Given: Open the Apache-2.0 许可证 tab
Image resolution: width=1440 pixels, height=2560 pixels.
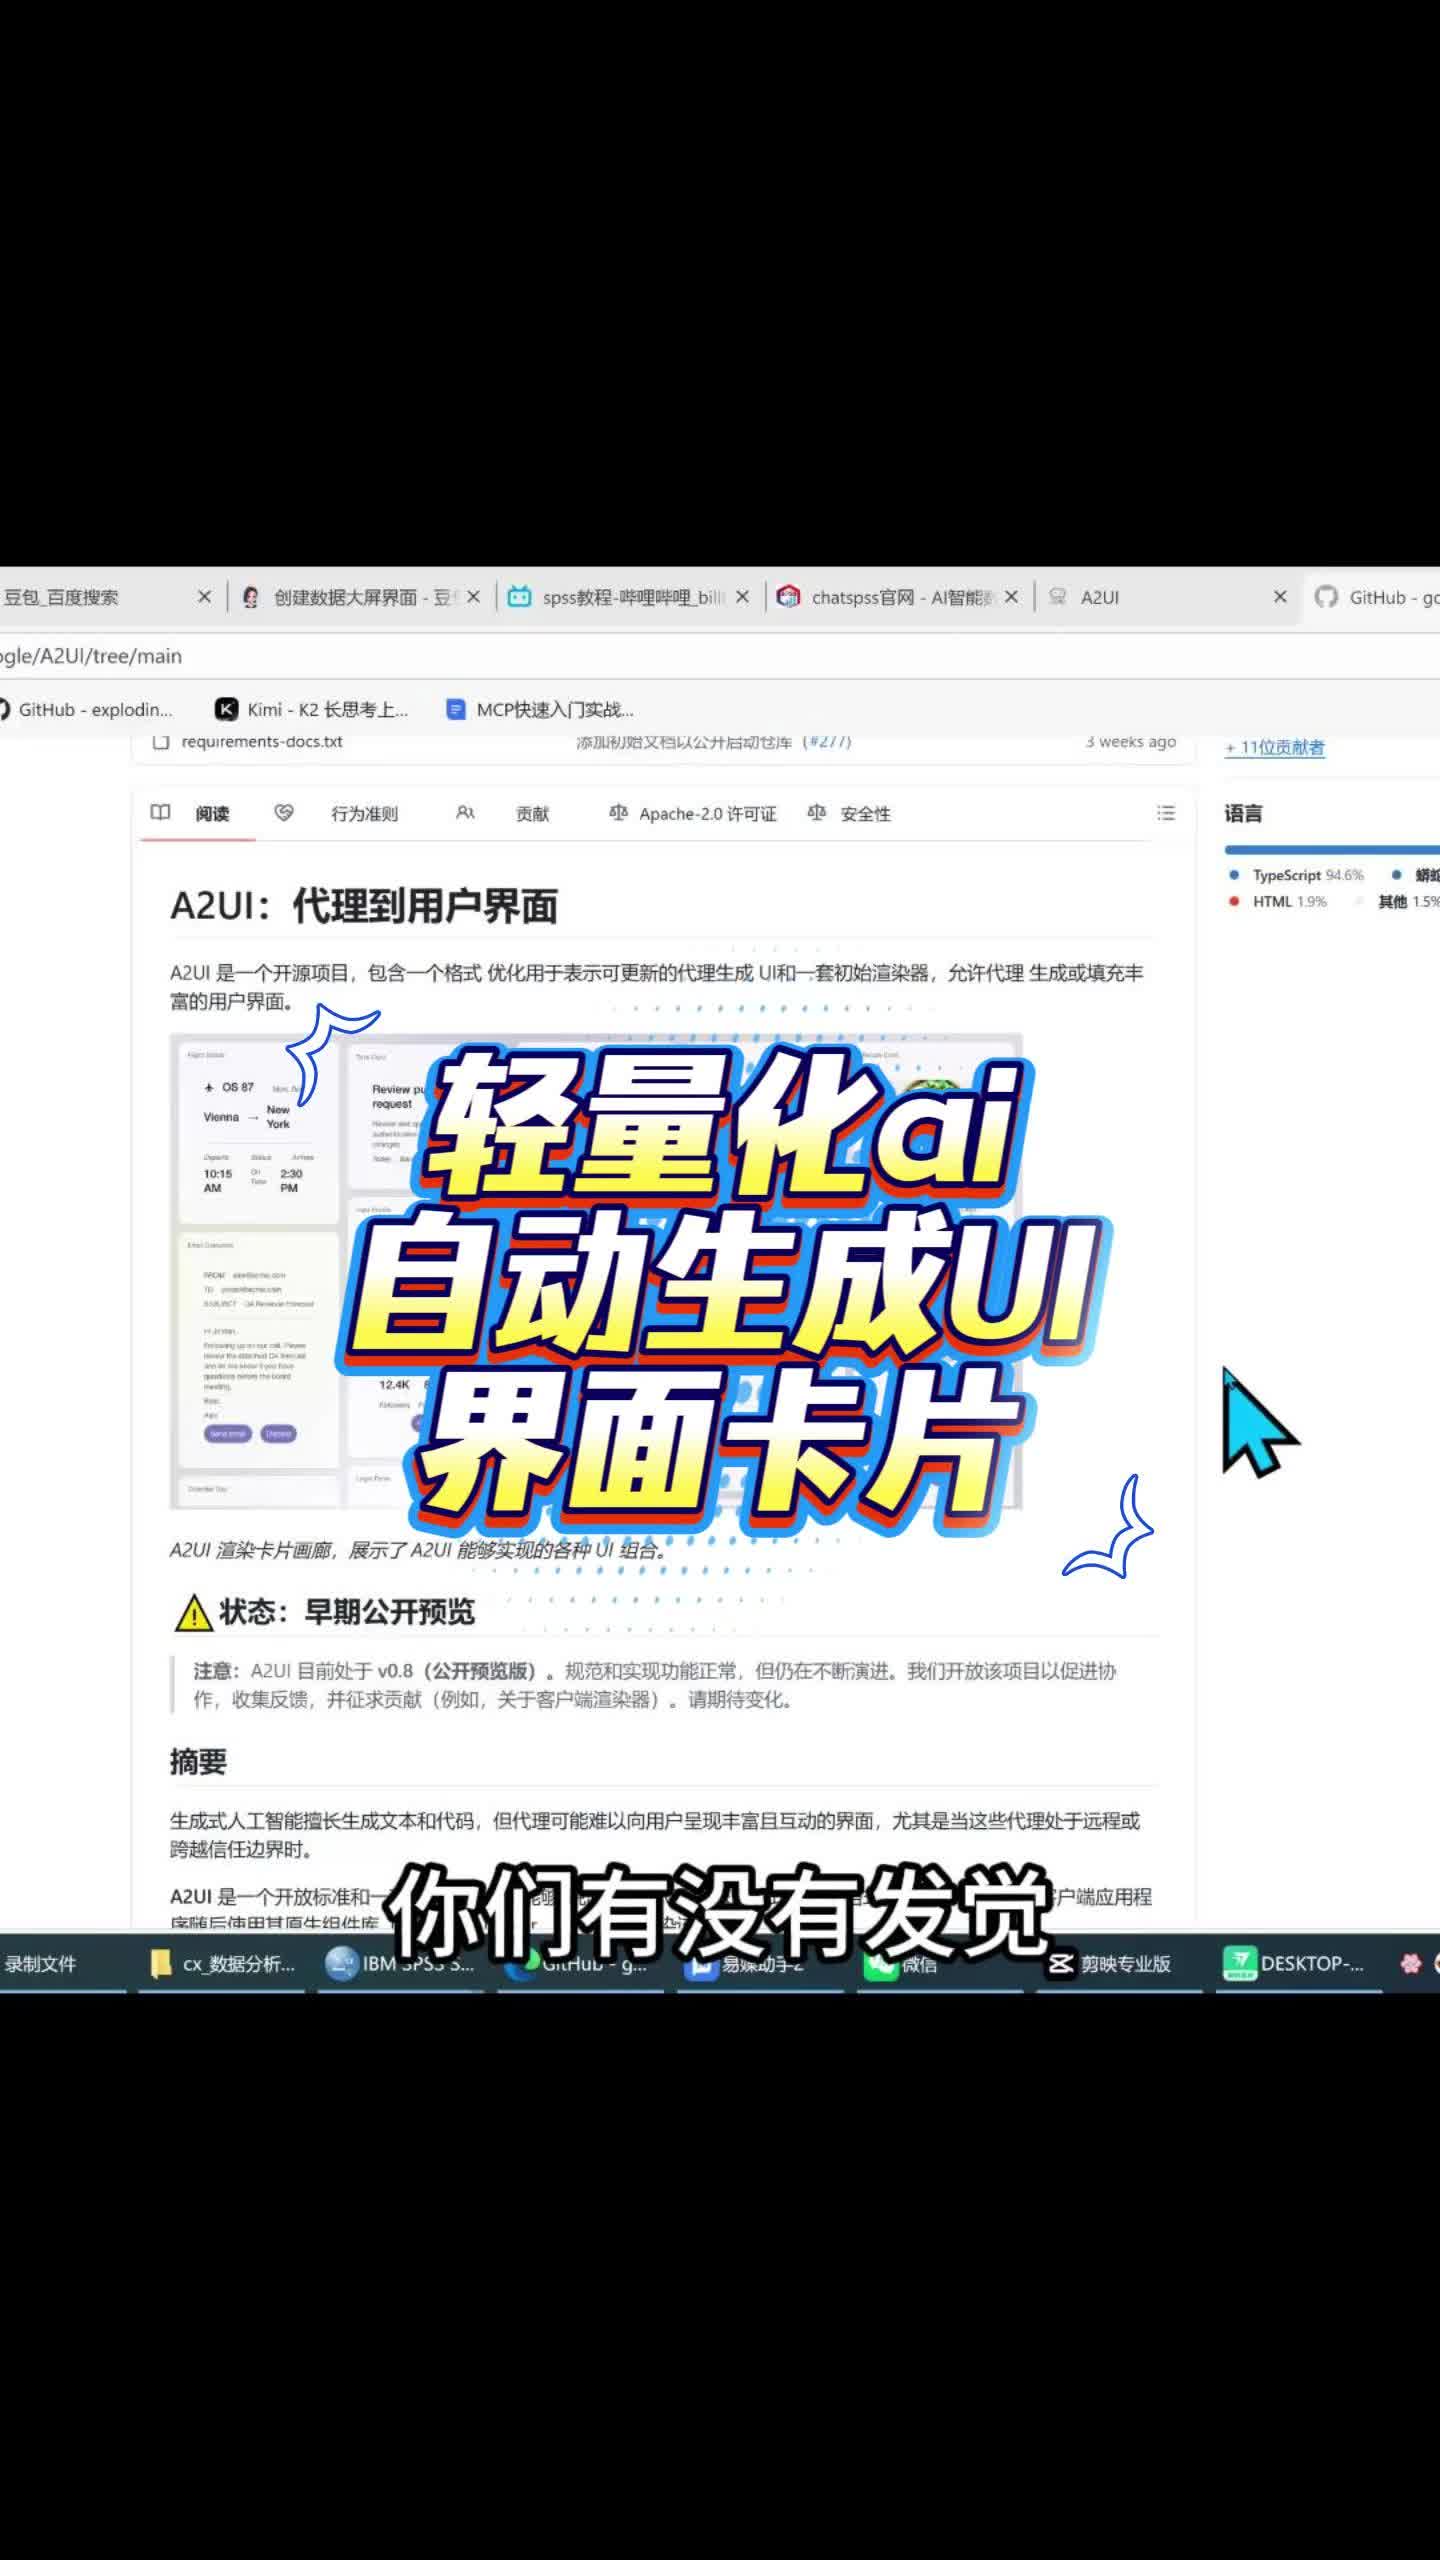Looking at the screenshot, I should click(x=693, y=814).
